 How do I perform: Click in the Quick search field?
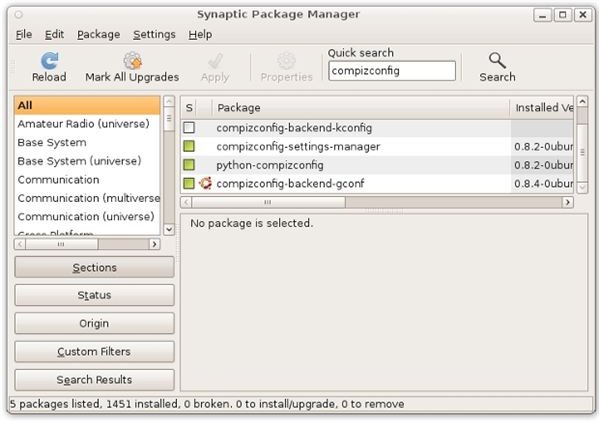[x=392, y=71]
